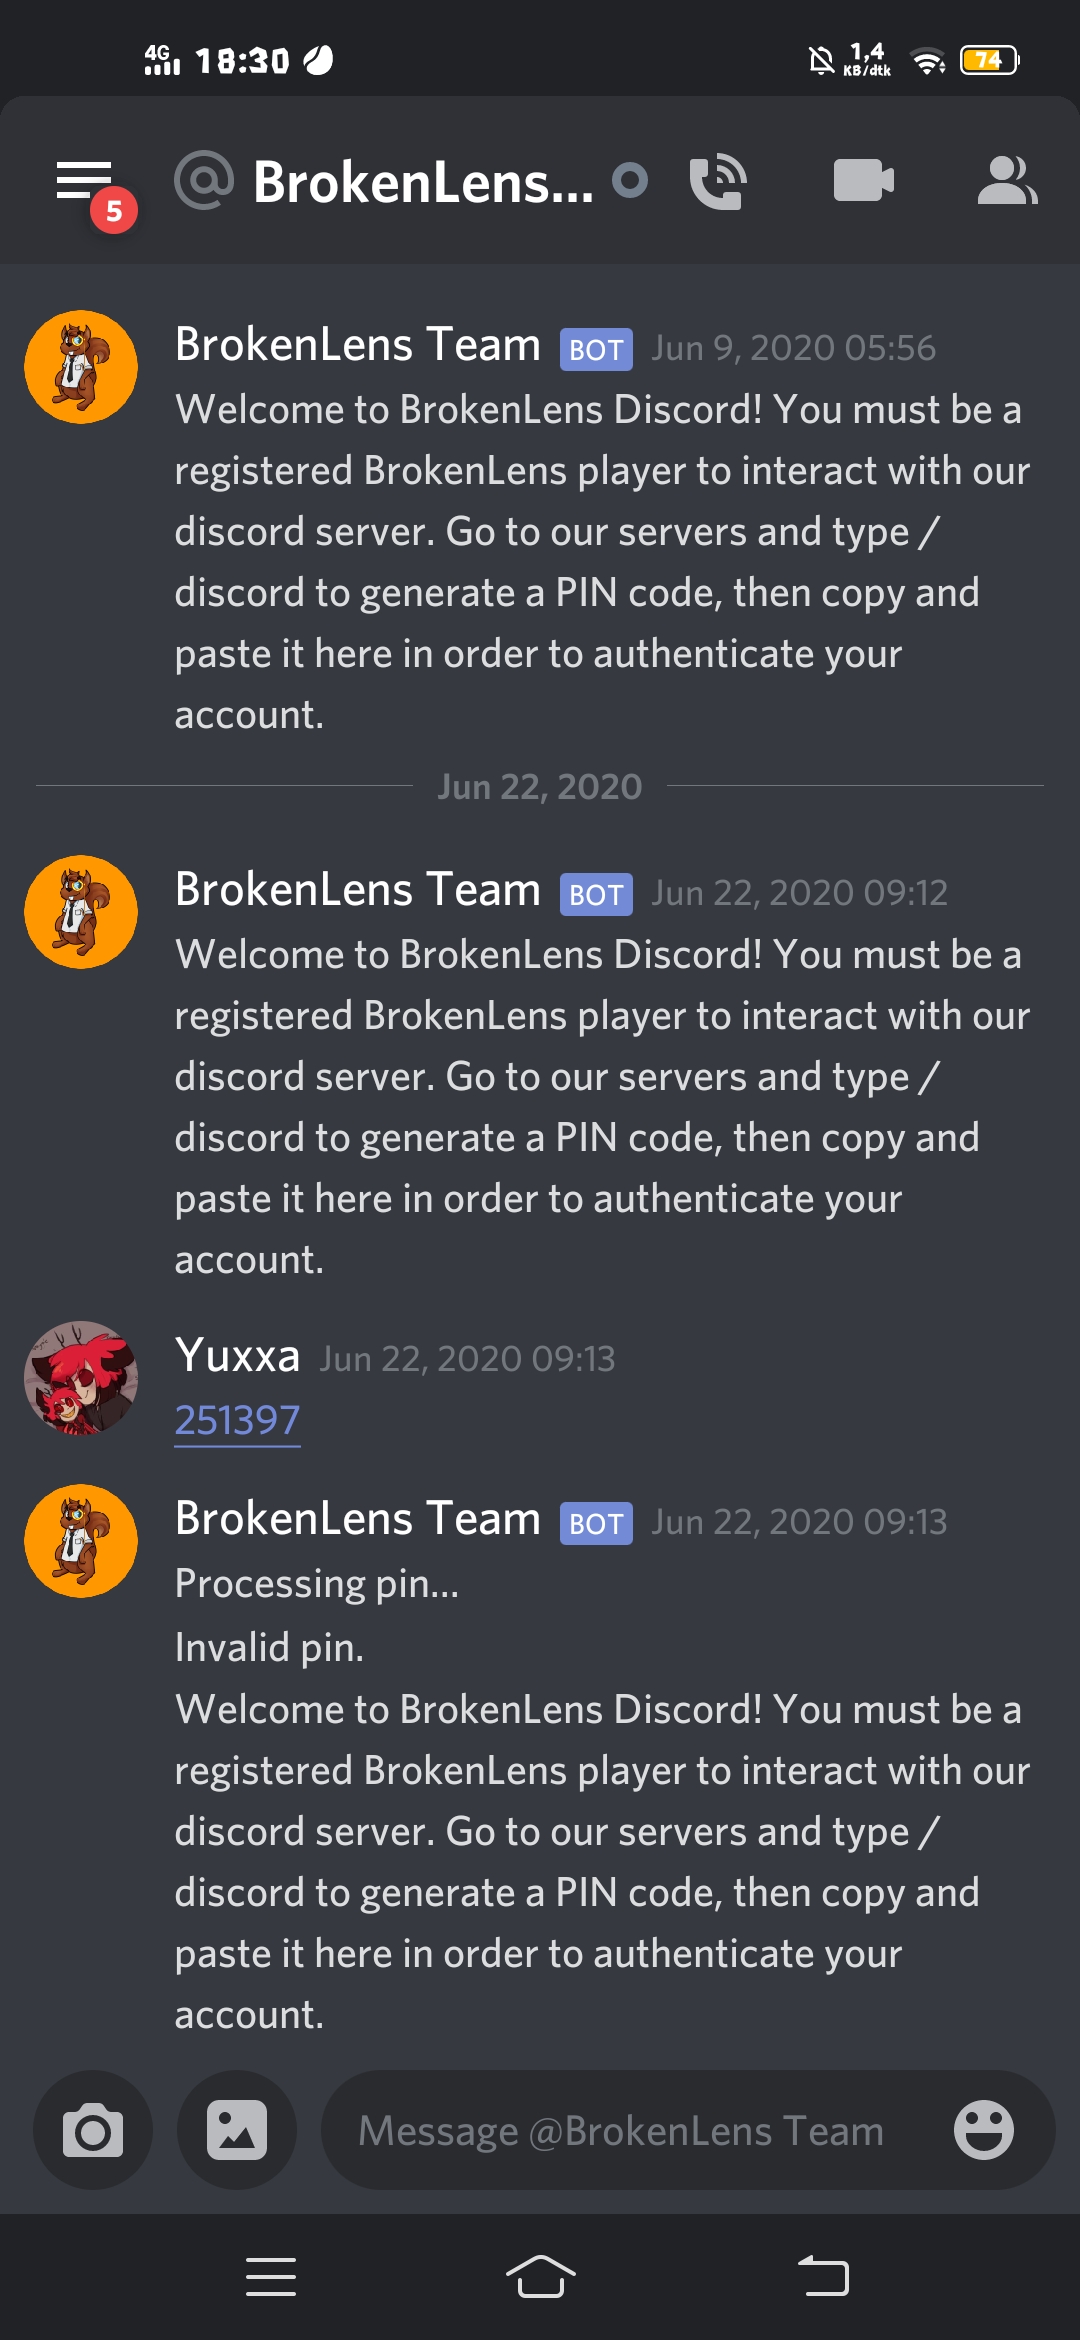Tap Android recent apps navigation button
The height and width of the screenshot is (2340, 1080).
tap(271, 2277)
